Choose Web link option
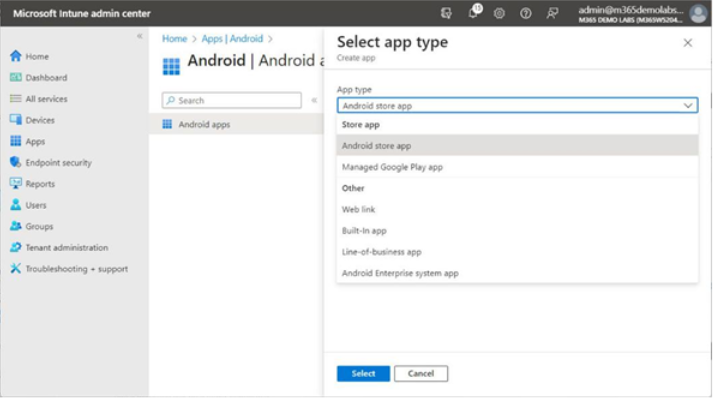This screenshot has height=400, width=713. tap(517, 209)
